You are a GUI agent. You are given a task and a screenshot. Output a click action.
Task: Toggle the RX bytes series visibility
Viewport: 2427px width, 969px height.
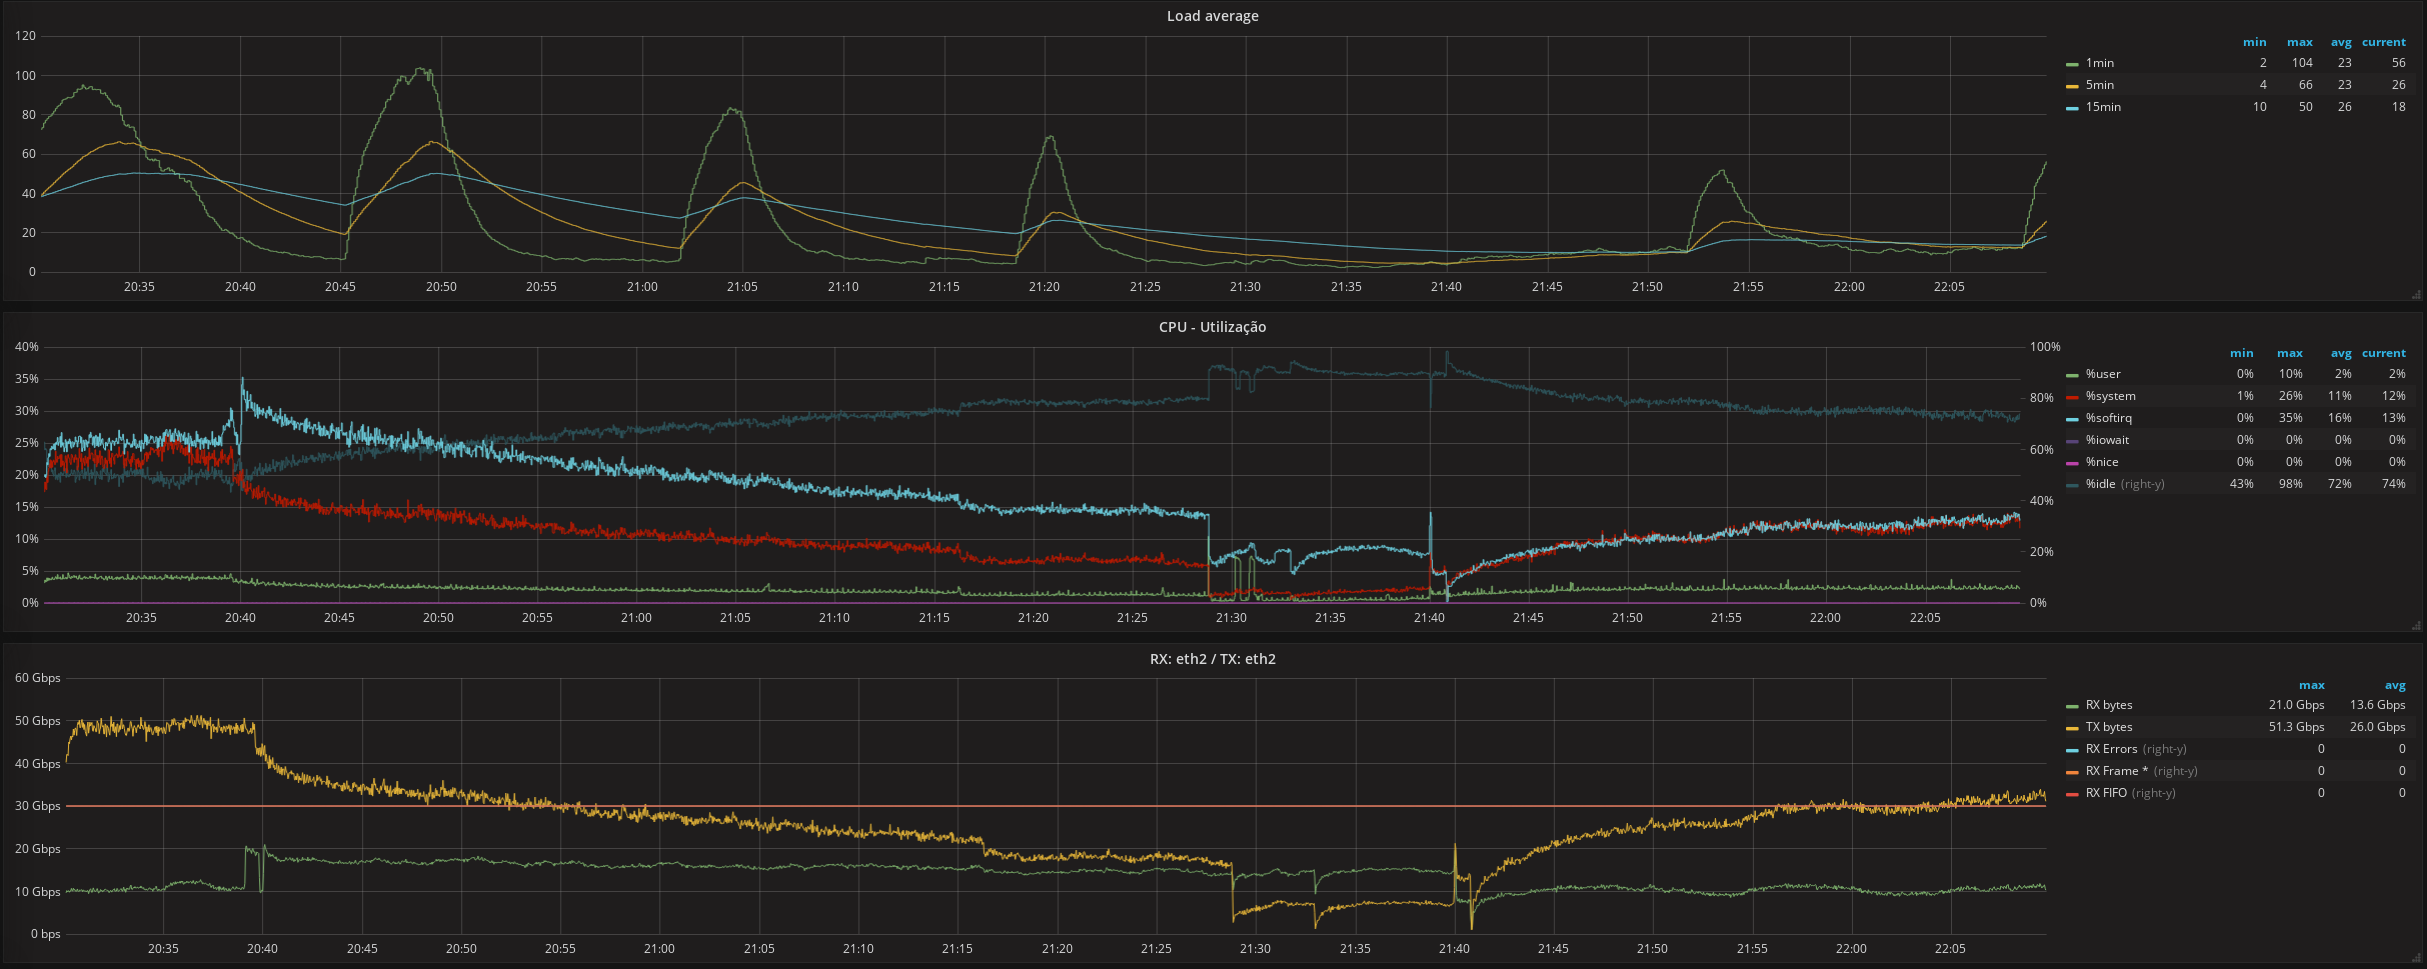point(2108,705)
